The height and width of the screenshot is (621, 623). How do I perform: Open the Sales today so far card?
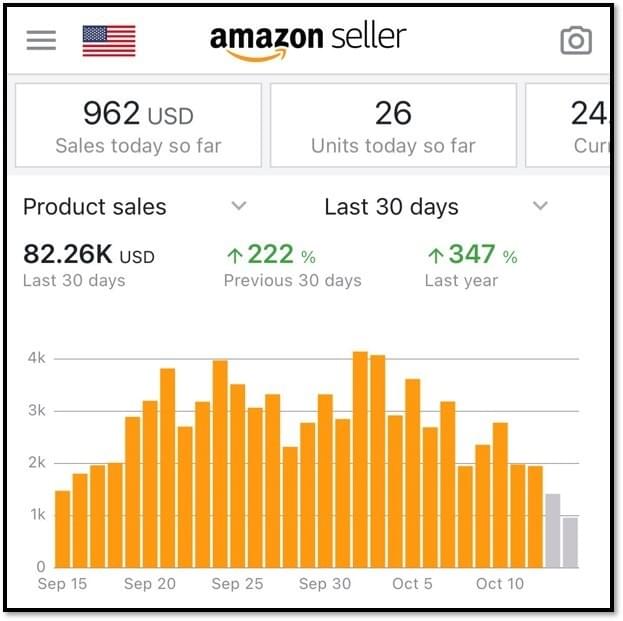[138, 125]
